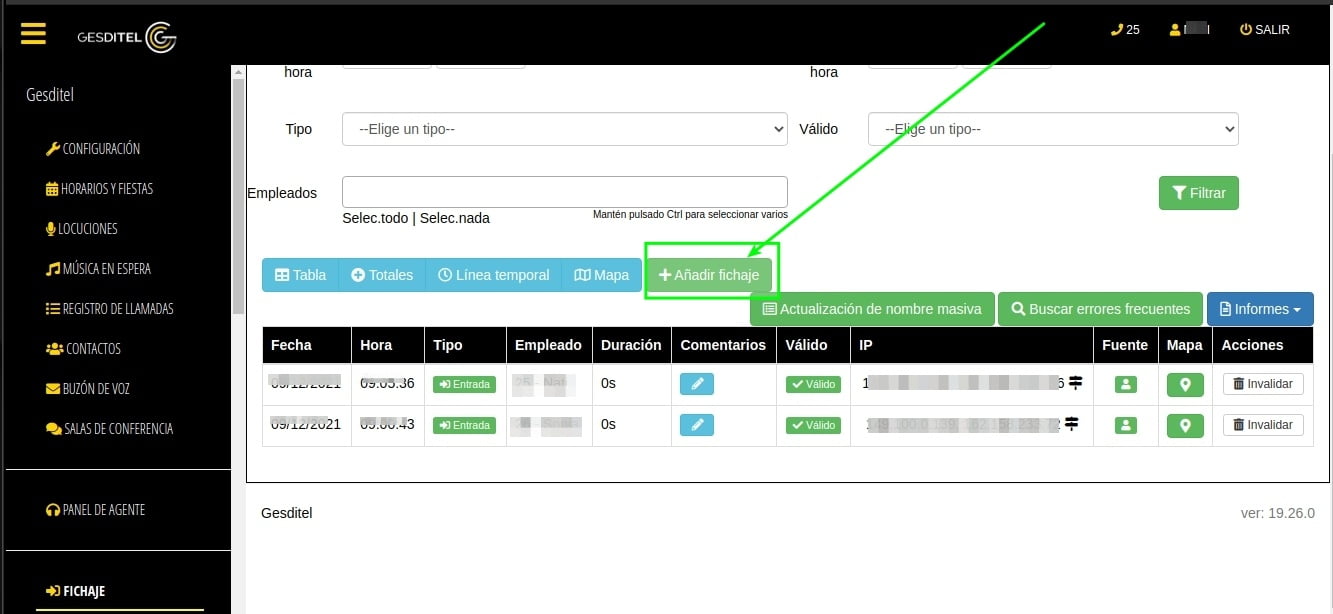
Task: Expand the Válido dropdown
Action: click(x=1052, y=129)
